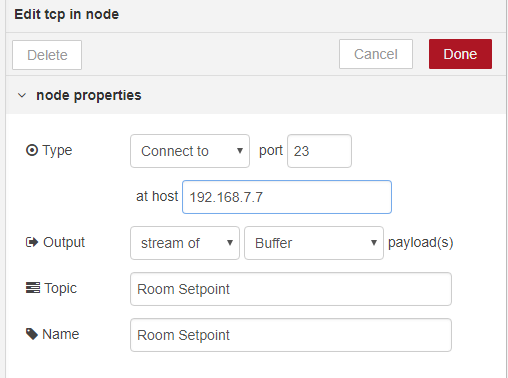The width and height of the screenshot is (508, 378).
Task: Collapse the node properties chevron
Action: pyautogui.click(x=22, y=96)
